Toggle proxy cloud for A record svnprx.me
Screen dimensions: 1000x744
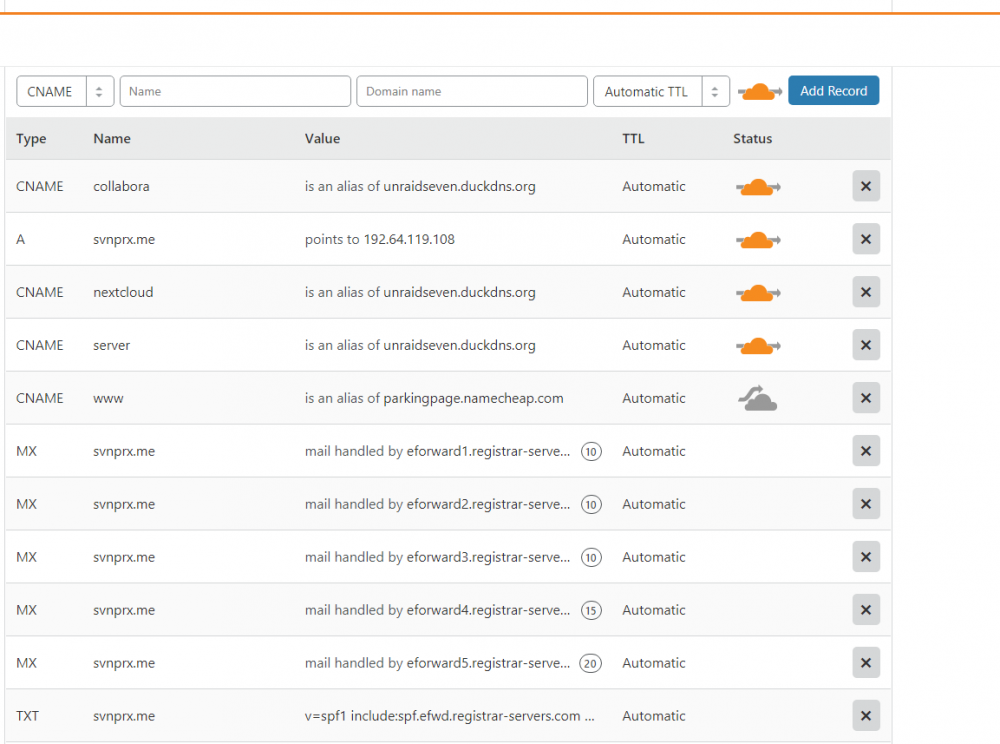tap(758, 240)
